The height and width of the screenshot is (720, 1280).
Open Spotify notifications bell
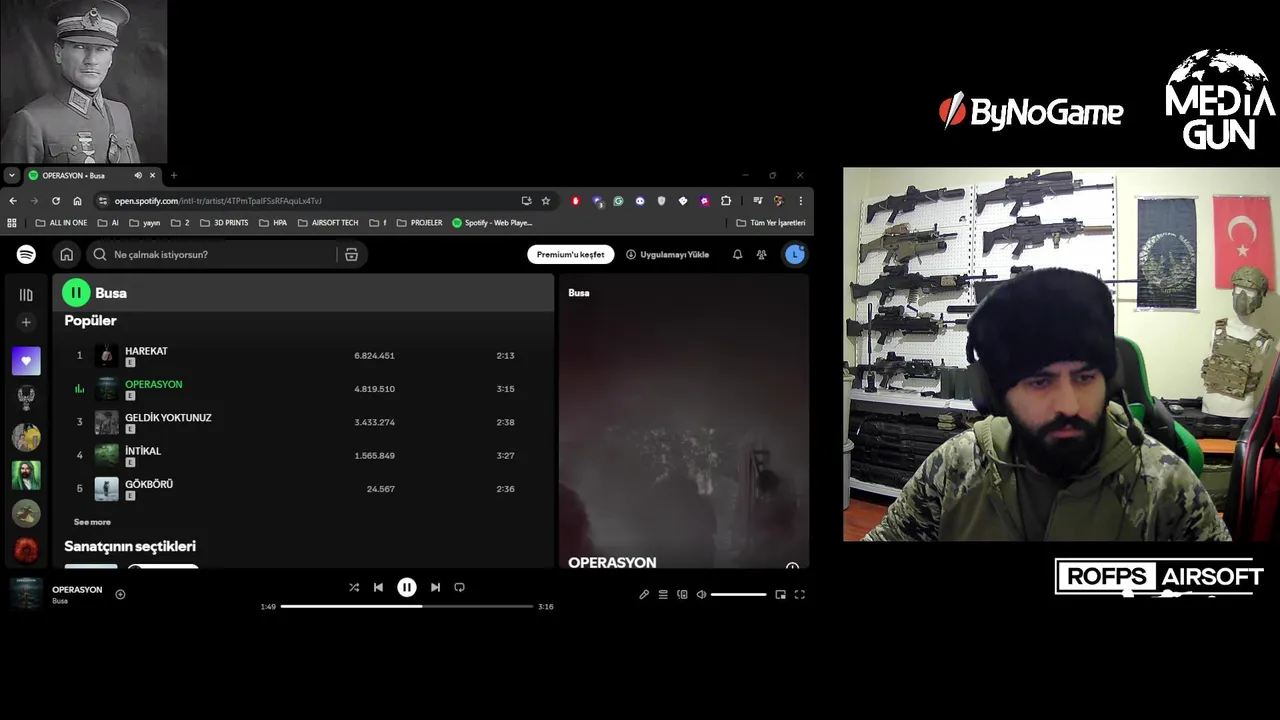pyautogui.click(x=737, y=255)
